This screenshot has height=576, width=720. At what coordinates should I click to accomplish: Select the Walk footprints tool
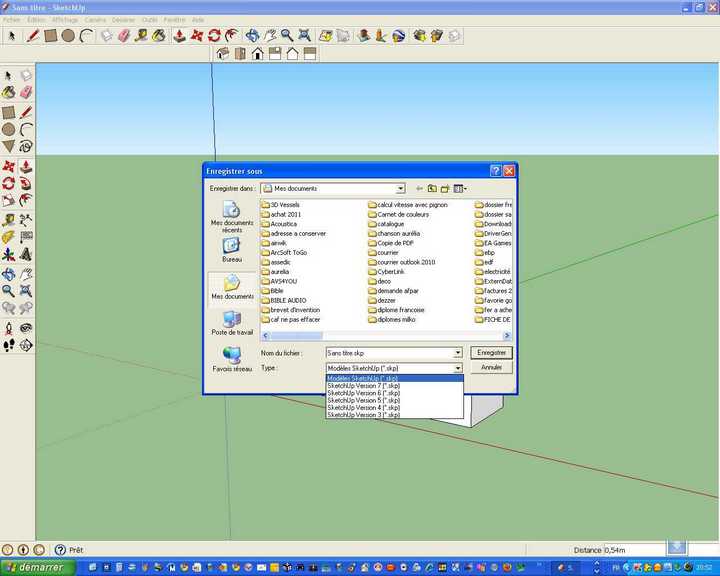coord(8,345)
